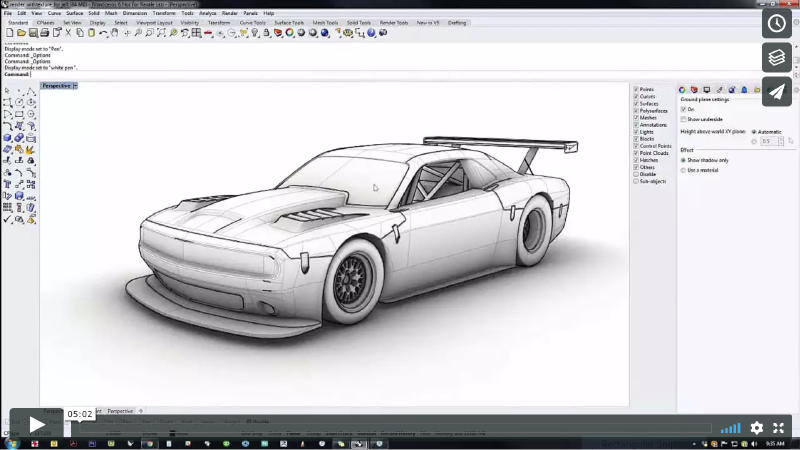The height and width of the screenshot is (450, 800).
Task: Click the Open file folder icon
Action: point(21,33)
